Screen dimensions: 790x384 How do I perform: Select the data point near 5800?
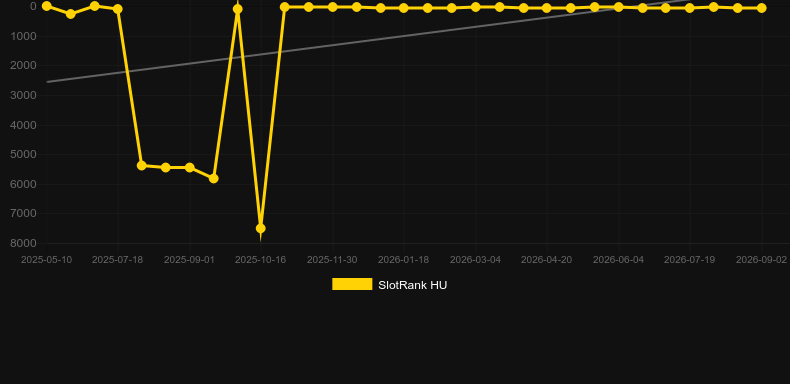point(214,178)
